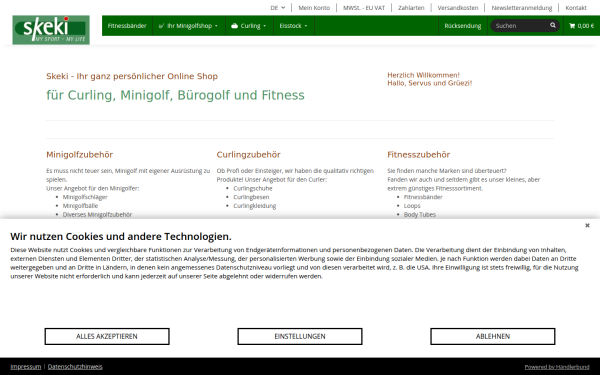Click the Body Tubes list item
Screen dimensions: 600x375
(420, 215)
